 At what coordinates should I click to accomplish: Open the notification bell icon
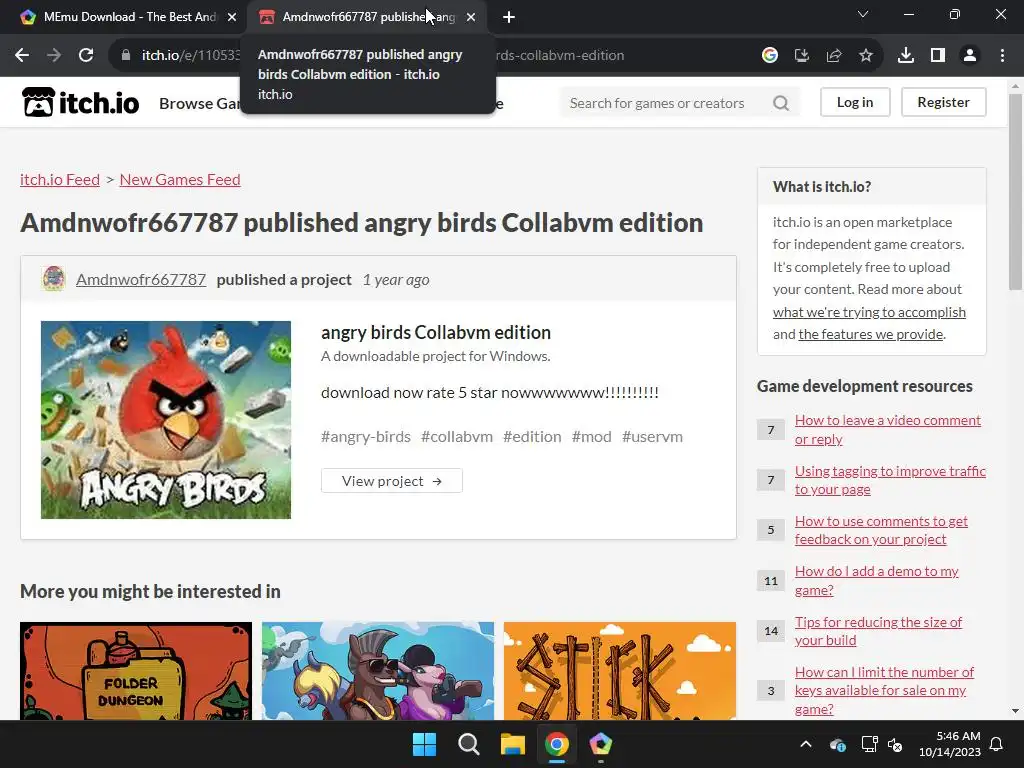coord(997,744)
